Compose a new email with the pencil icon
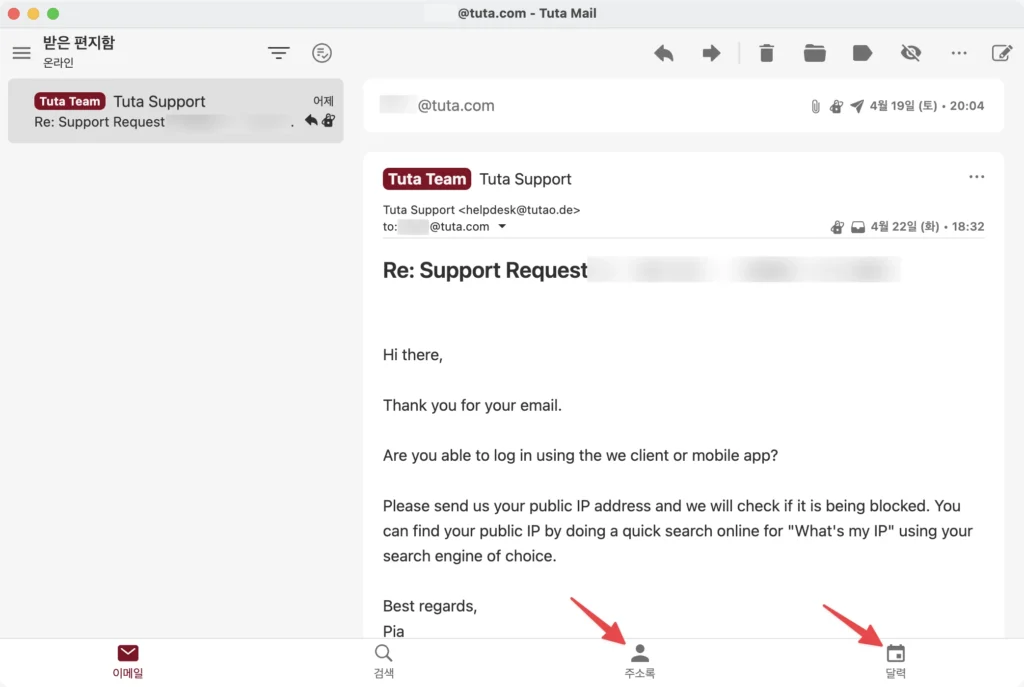 (1002, 53)
